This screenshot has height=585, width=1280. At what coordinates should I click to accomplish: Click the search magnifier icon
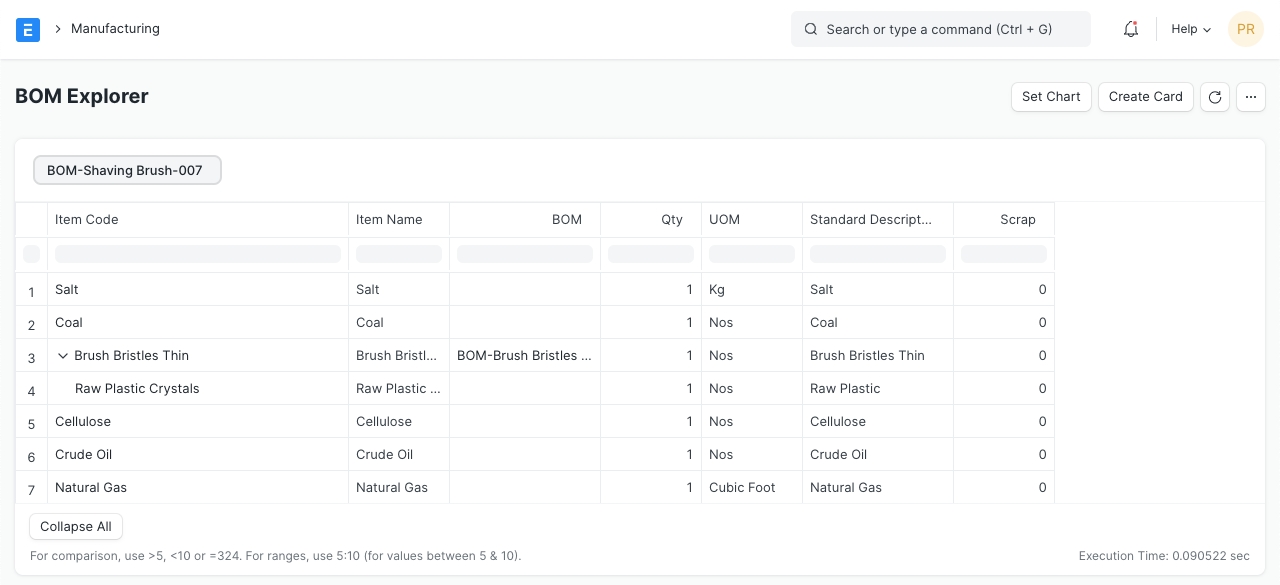[x=811, y=29]
